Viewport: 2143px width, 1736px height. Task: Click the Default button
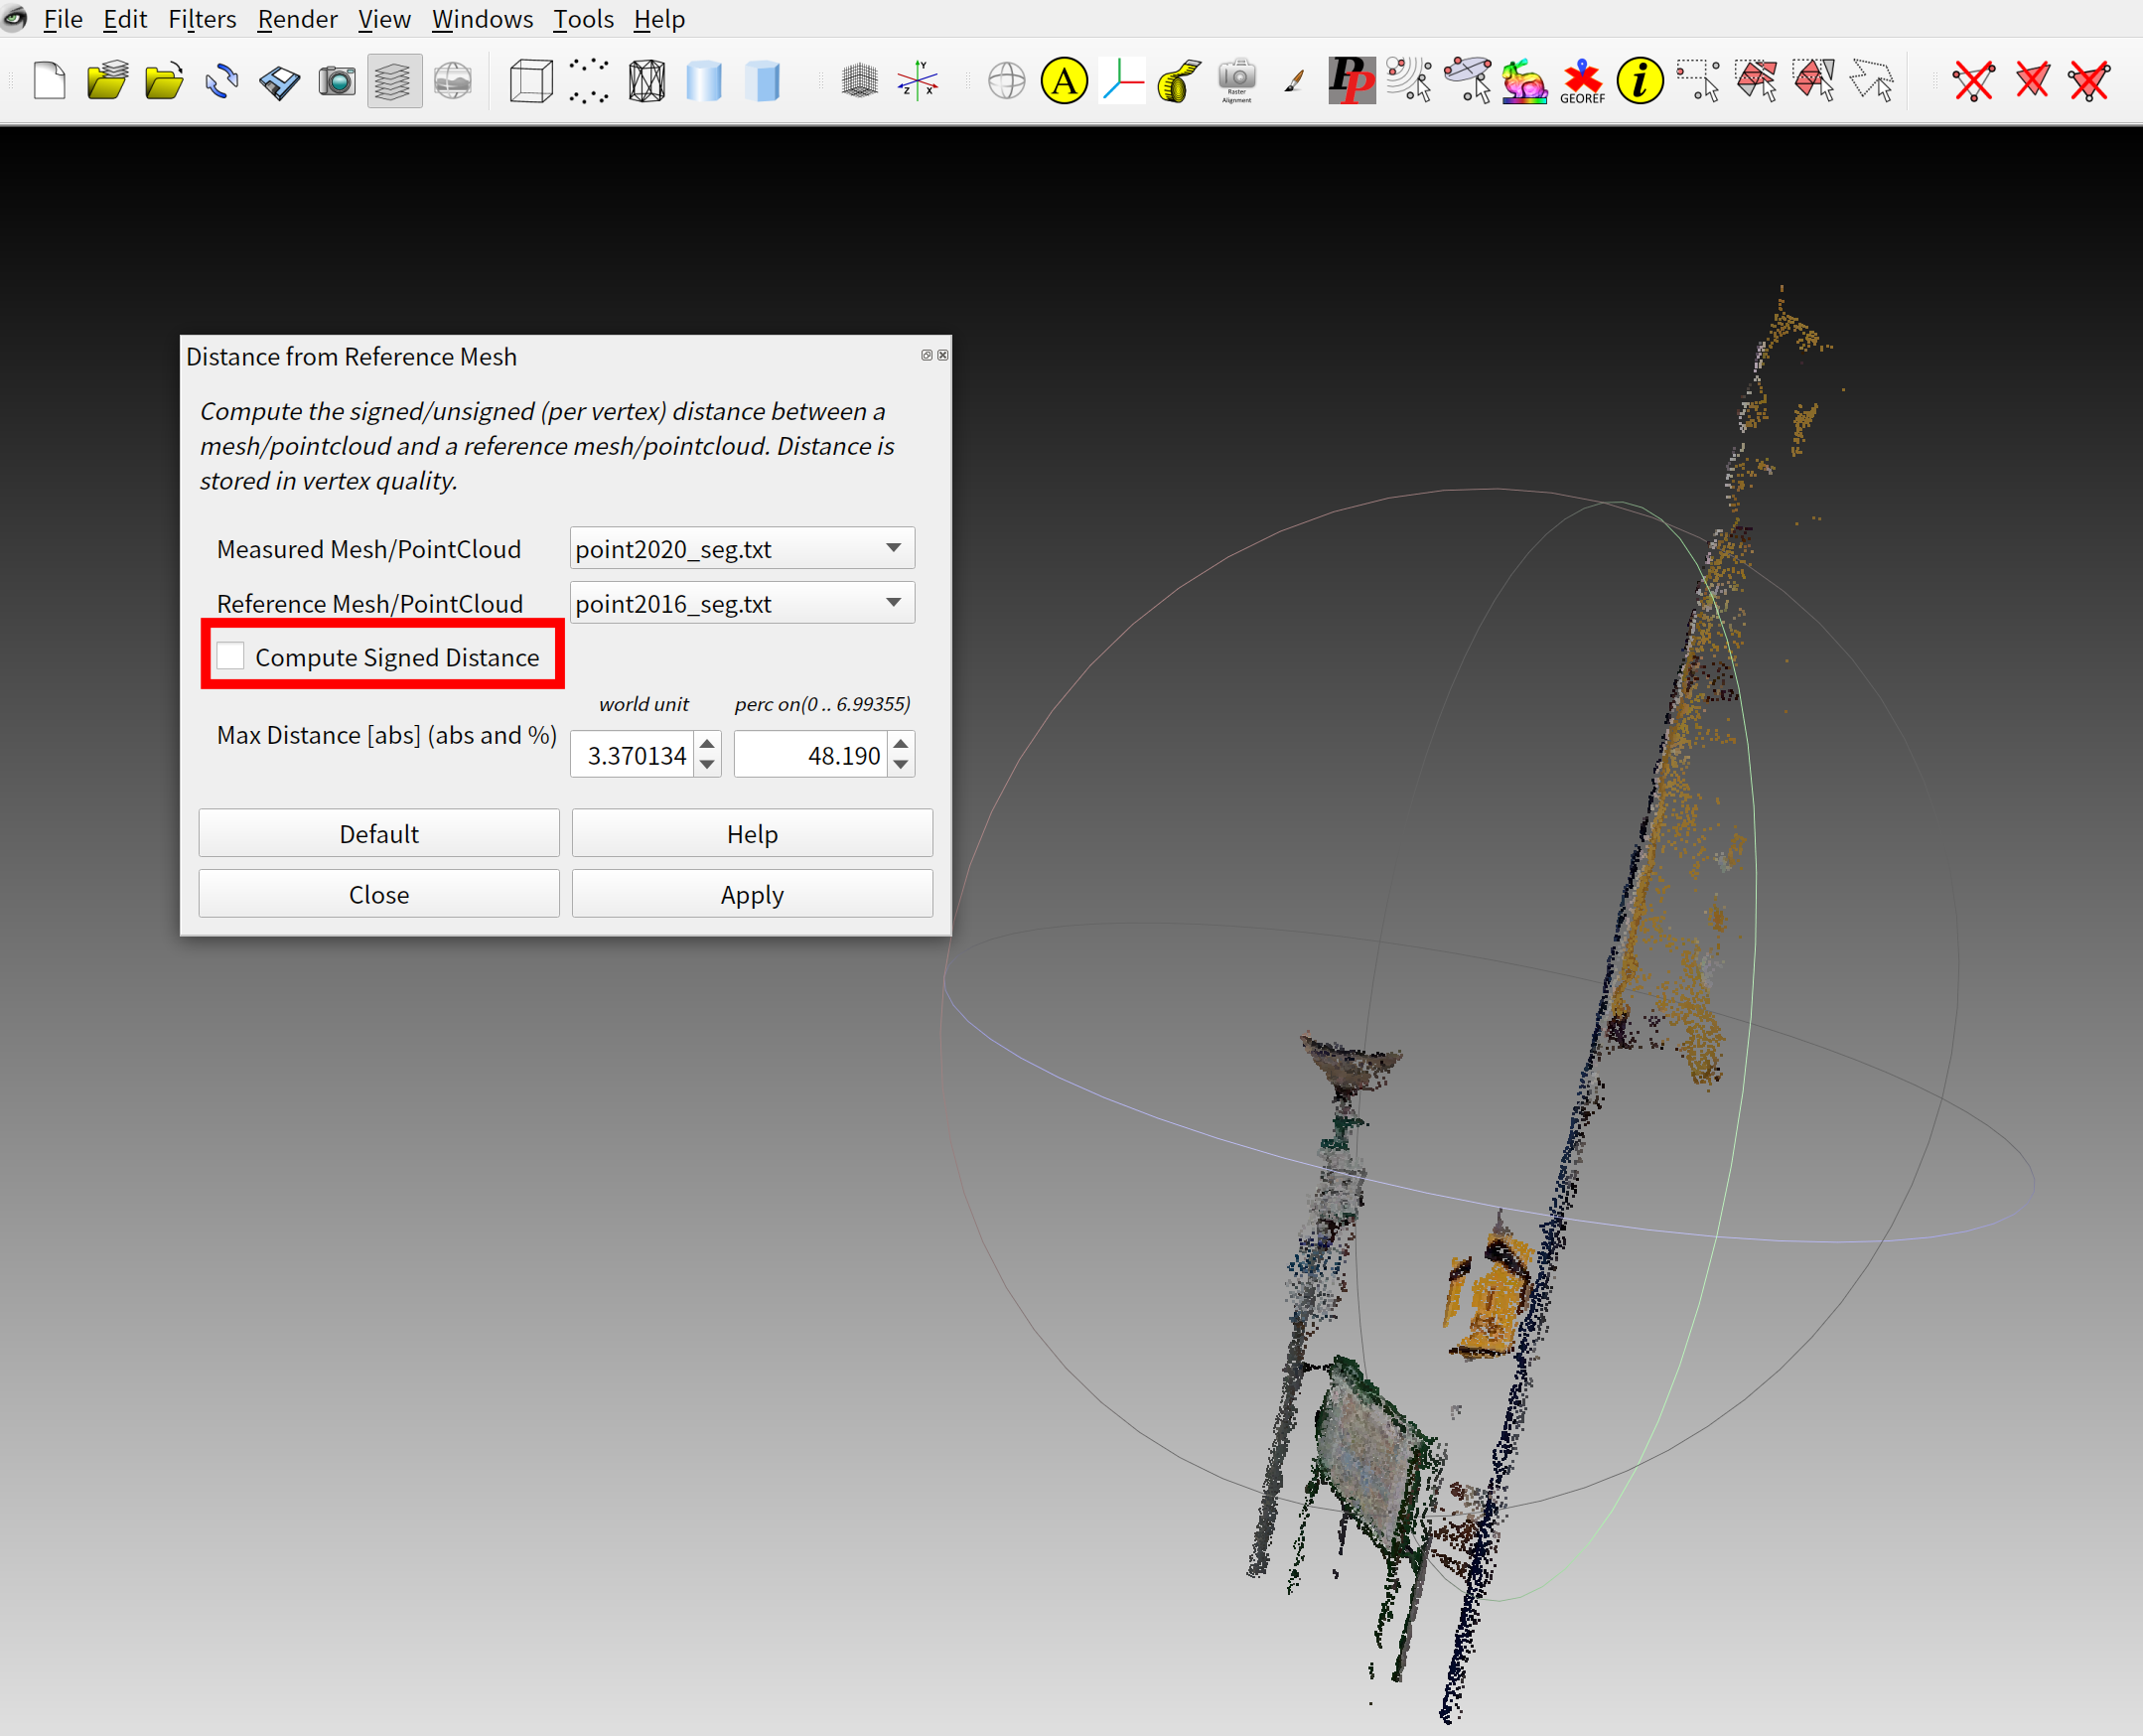[x=379, y=833]
